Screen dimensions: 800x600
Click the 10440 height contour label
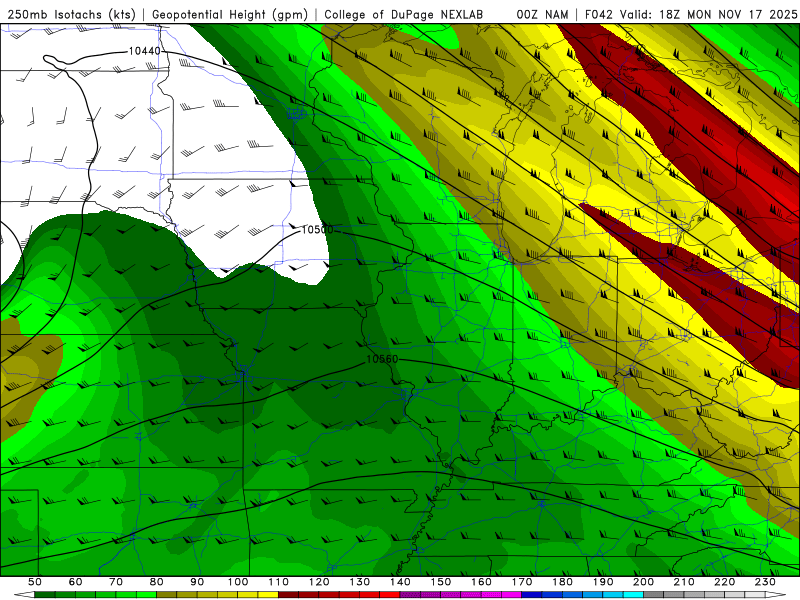[144, 51]
